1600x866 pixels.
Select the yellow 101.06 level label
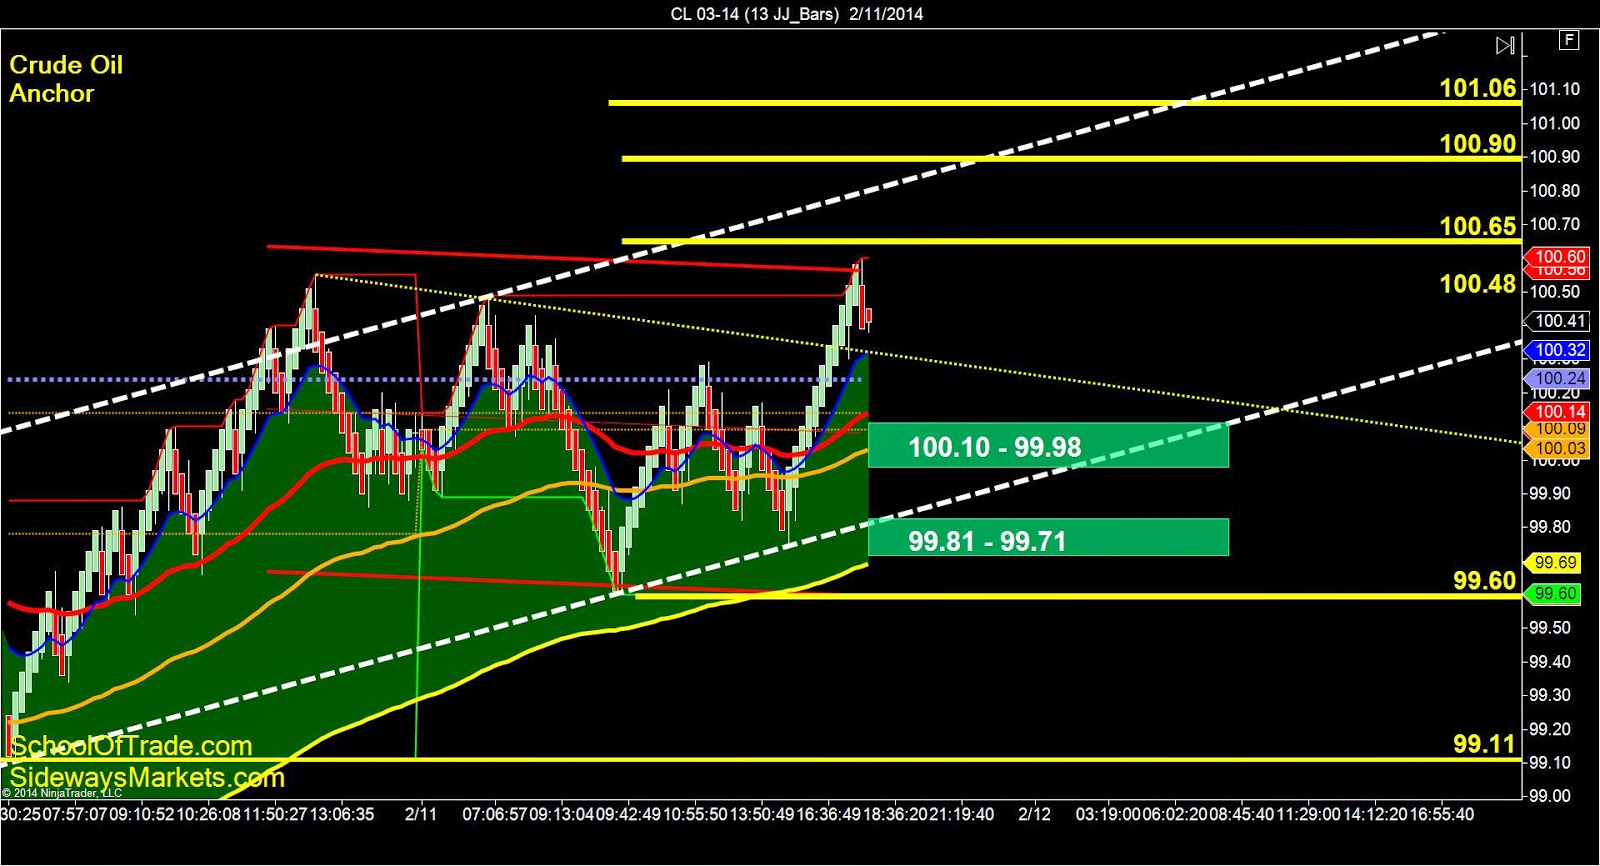point(1477,88)
